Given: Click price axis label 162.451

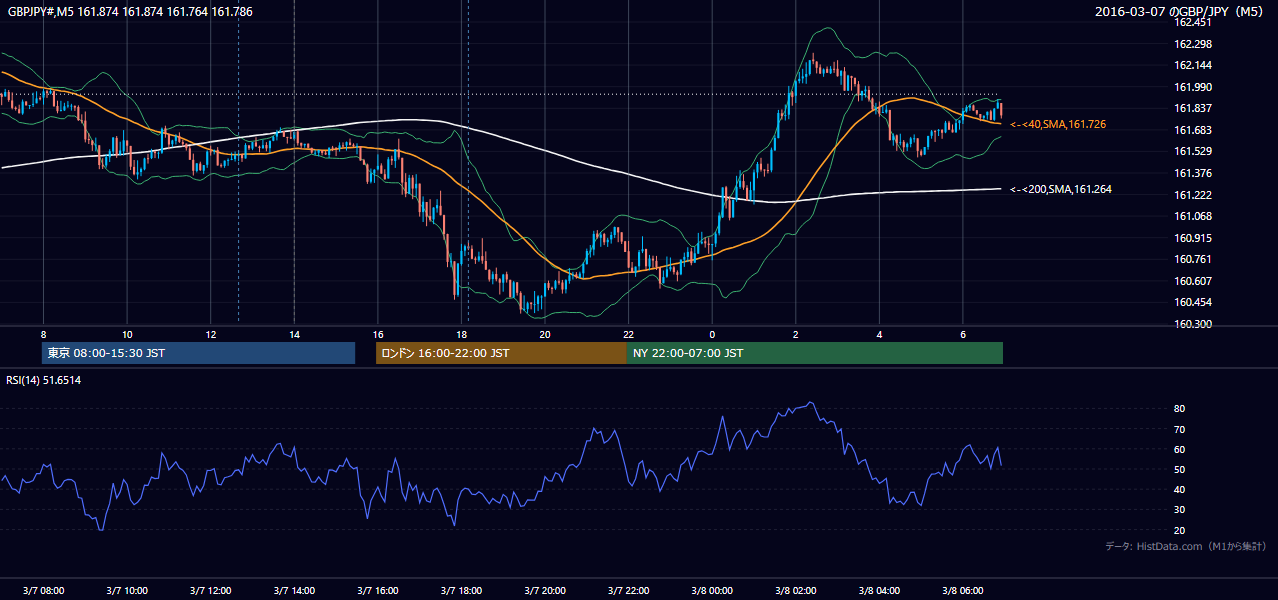Looking at the screenshot, I should coord(1192,22).
